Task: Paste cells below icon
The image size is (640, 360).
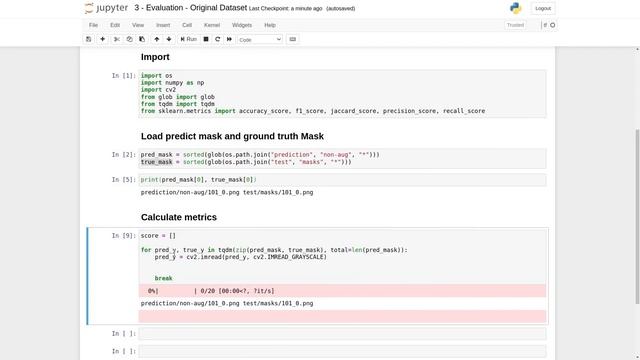Action: click(x=142, y=39)
